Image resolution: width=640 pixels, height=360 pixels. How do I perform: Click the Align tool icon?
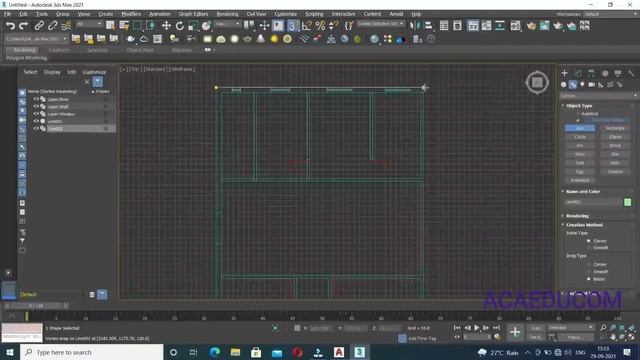[428, 26]
